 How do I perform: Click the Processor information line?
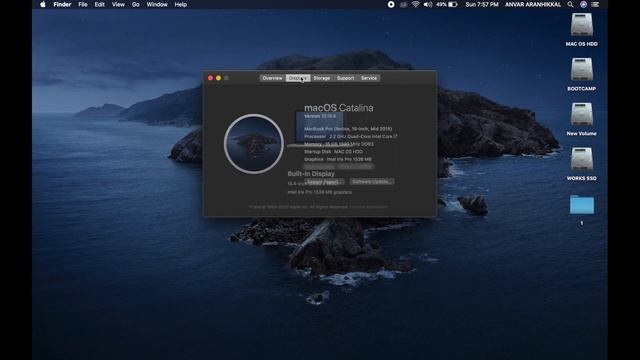click(x=351, y=136)
